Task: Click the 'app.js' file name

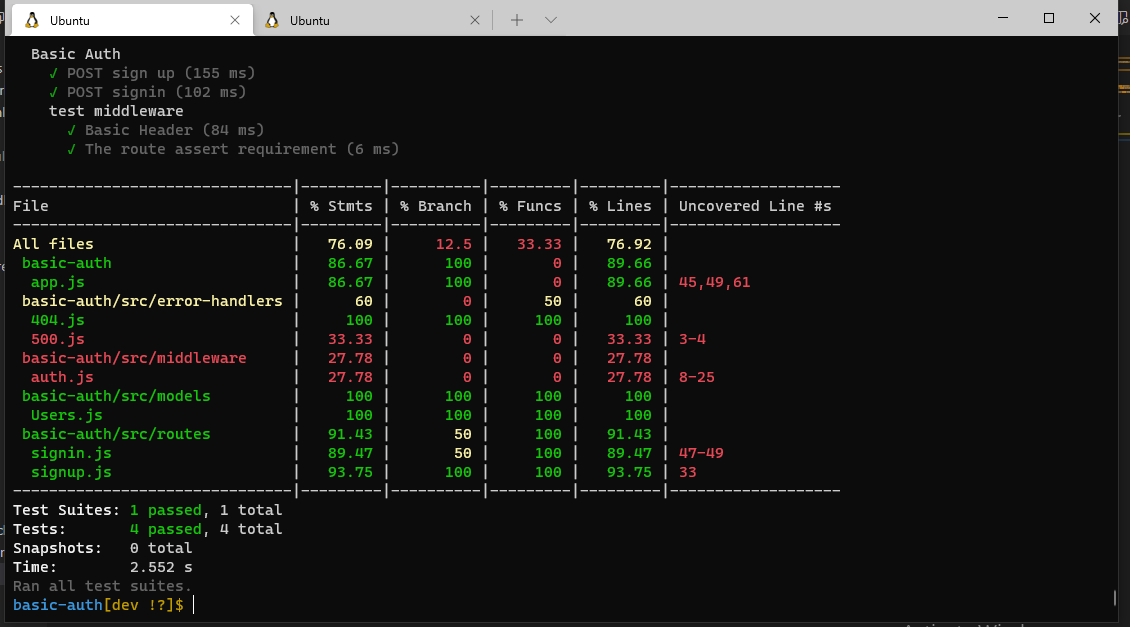Action: coord(58,283)
